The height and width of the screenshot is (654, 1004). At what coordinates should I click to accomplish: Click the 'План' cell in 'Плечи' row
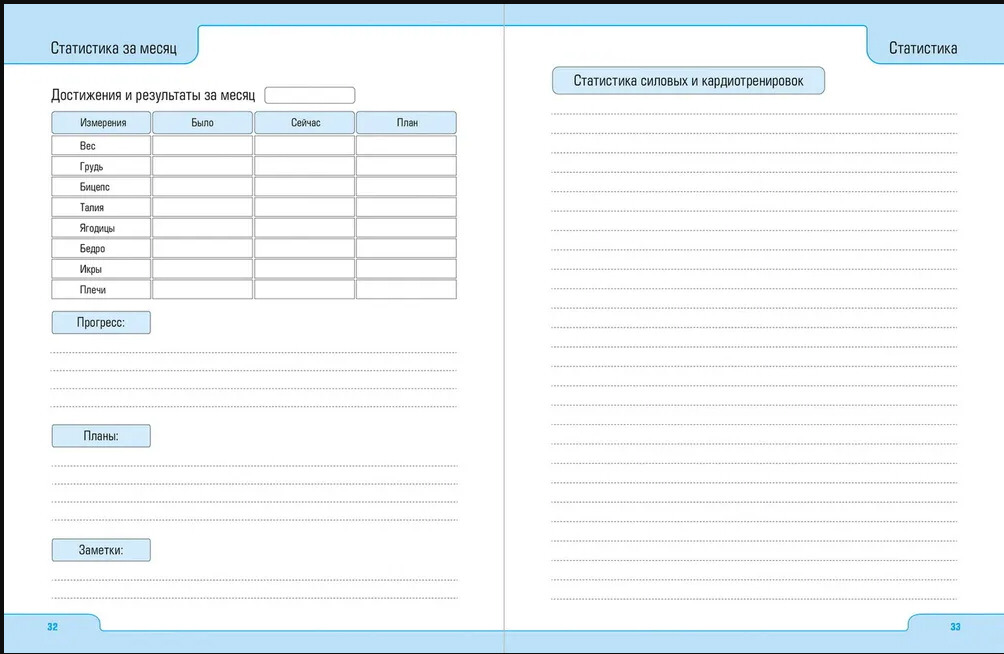(406, 290)
